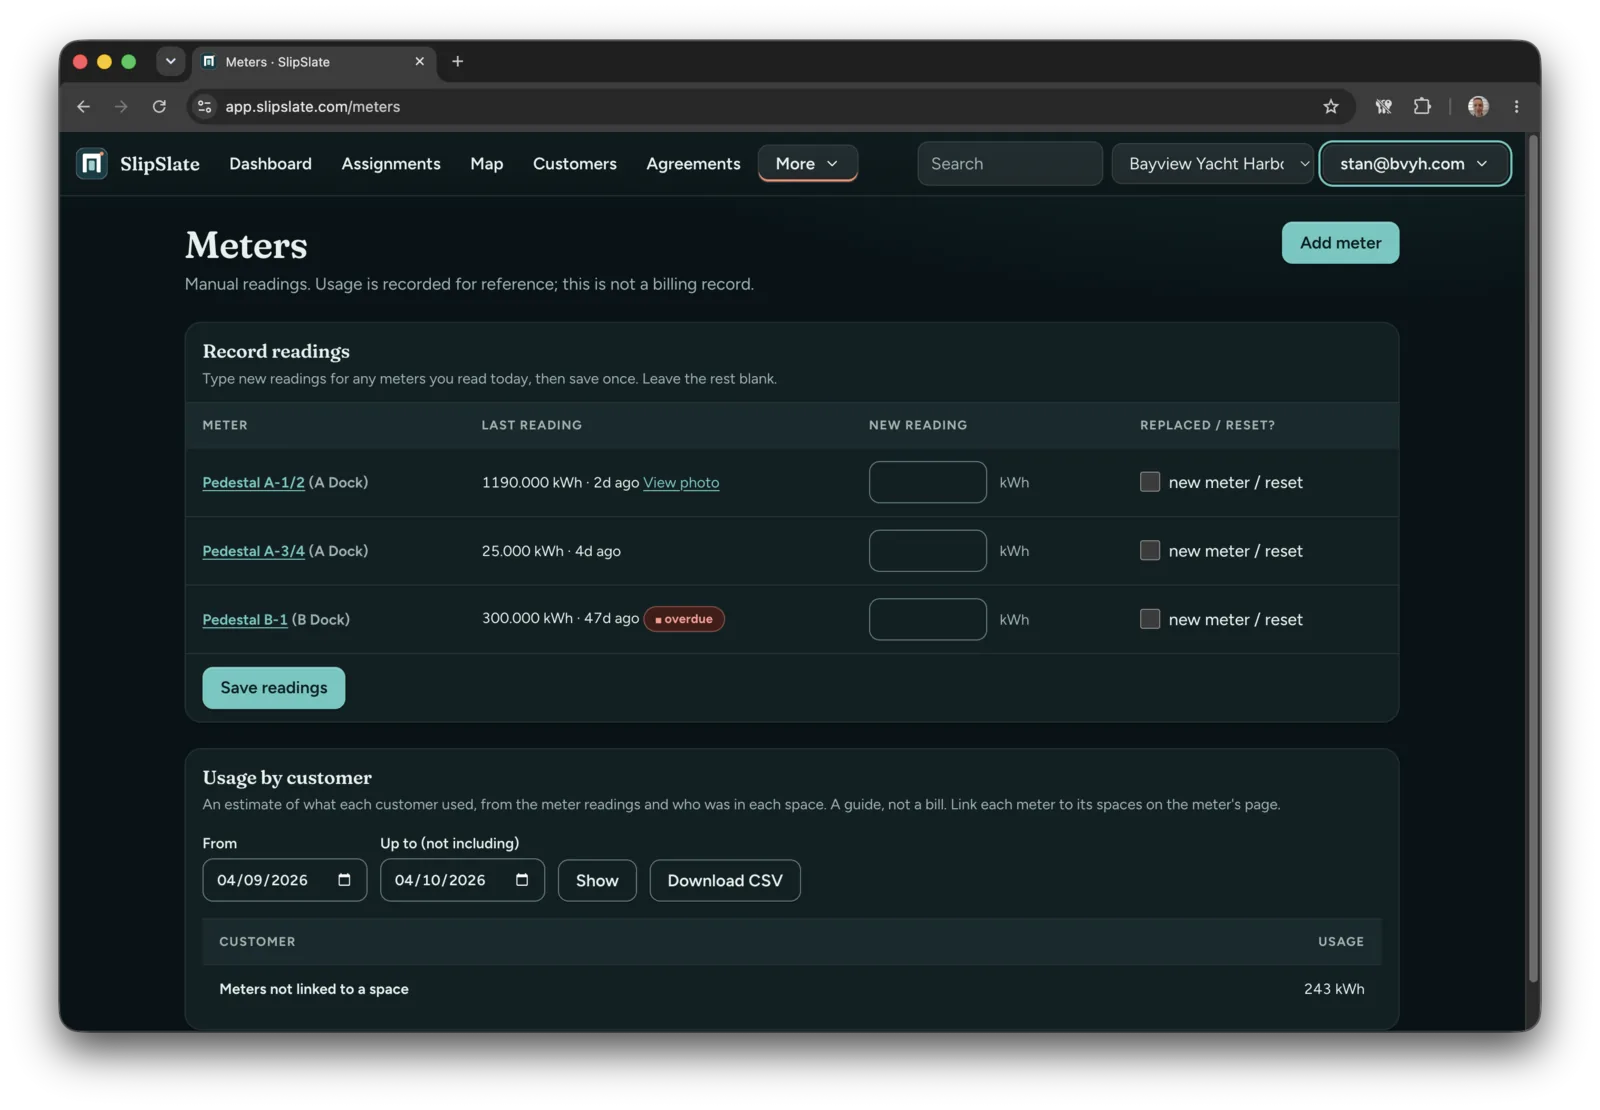The height and width of the screenshot is (1110, 1600).
Task: Switch to the Map page
Action: [x=486, y=163]
